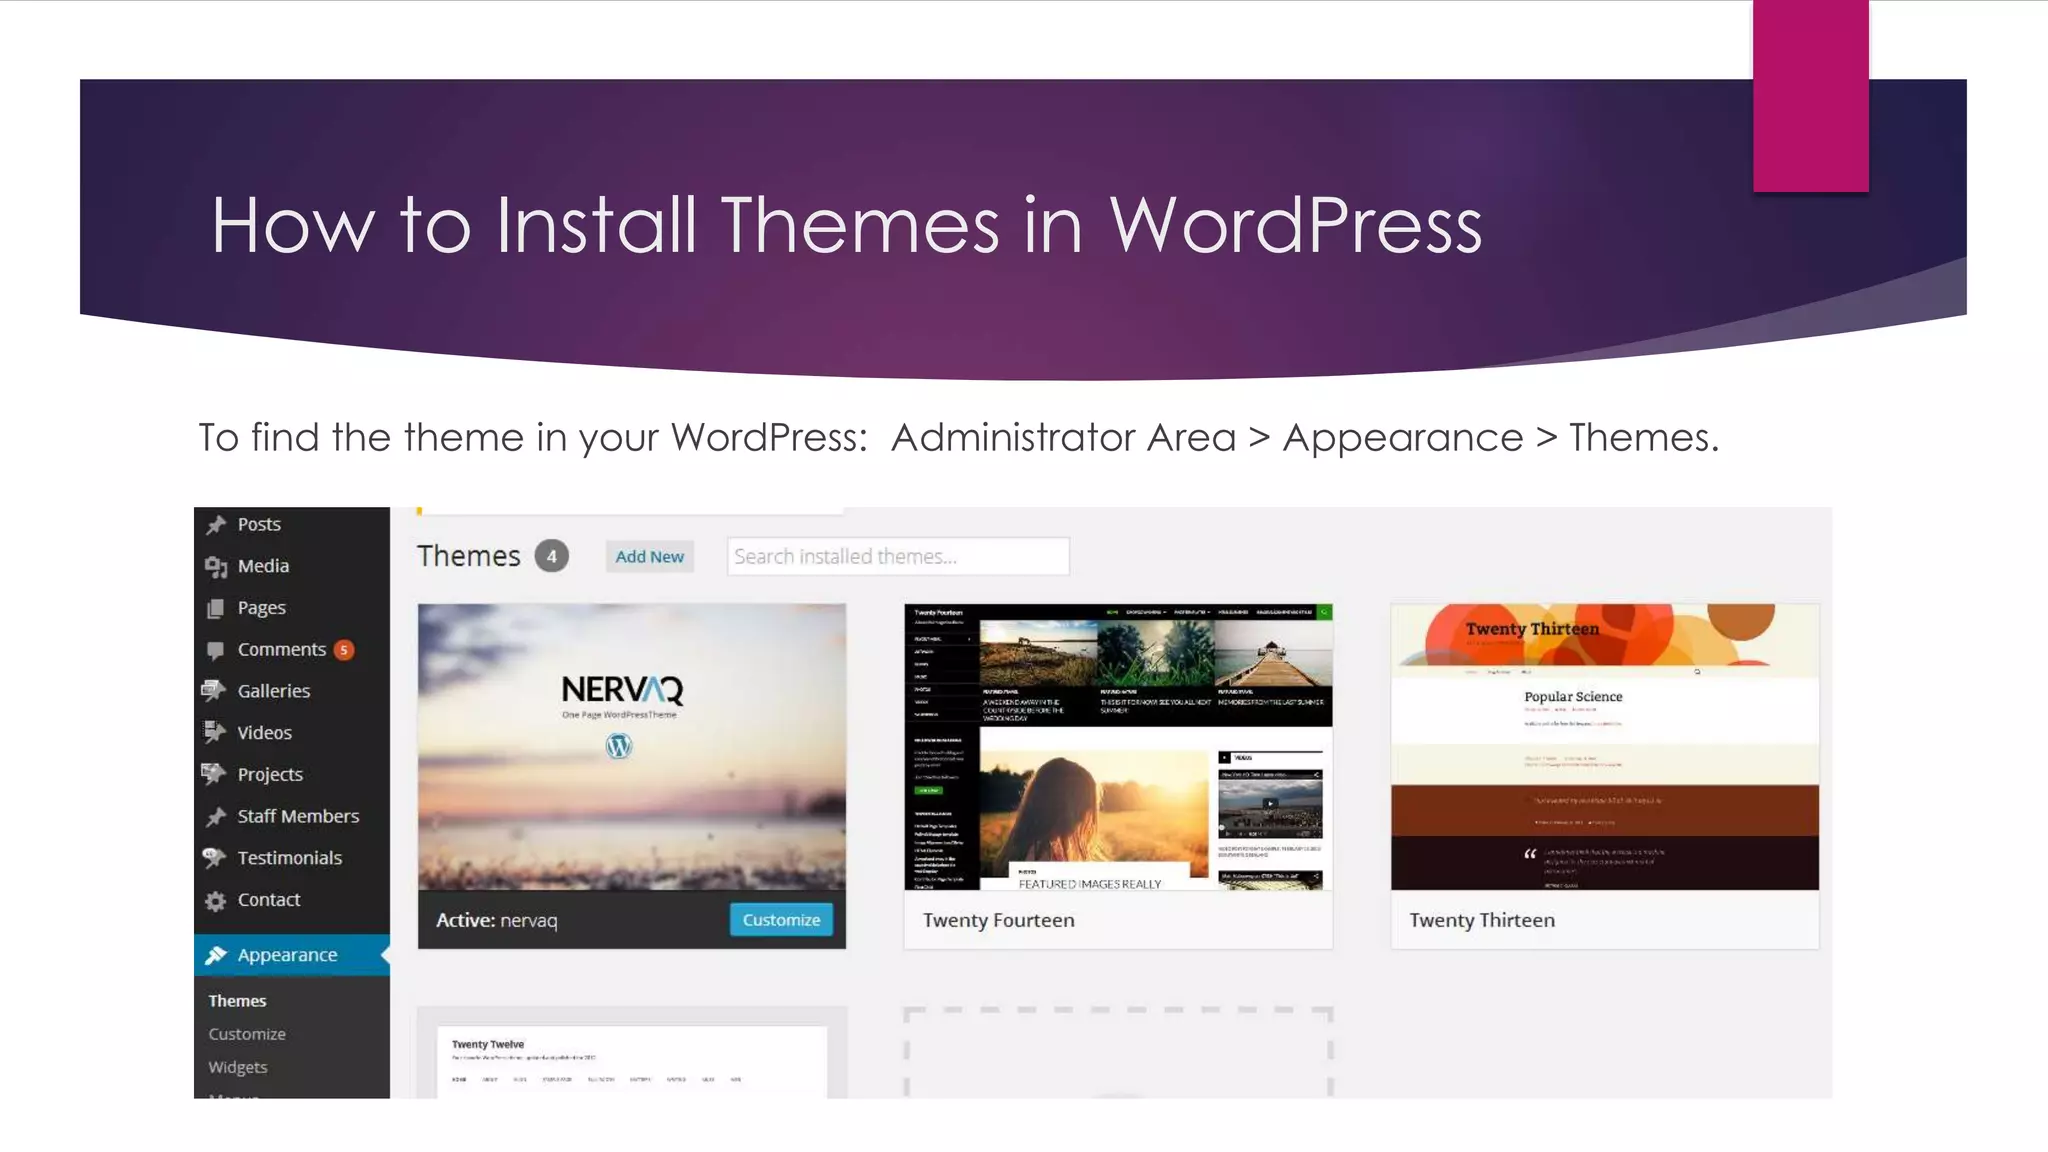Click the Add New theme button

coord(650,557)
